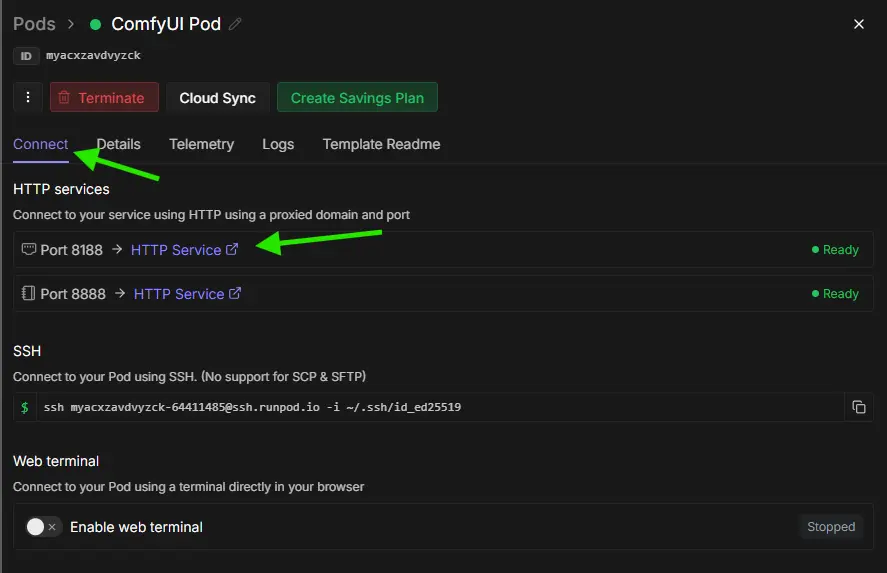Select the Connect tab

[x=41, y=144]
